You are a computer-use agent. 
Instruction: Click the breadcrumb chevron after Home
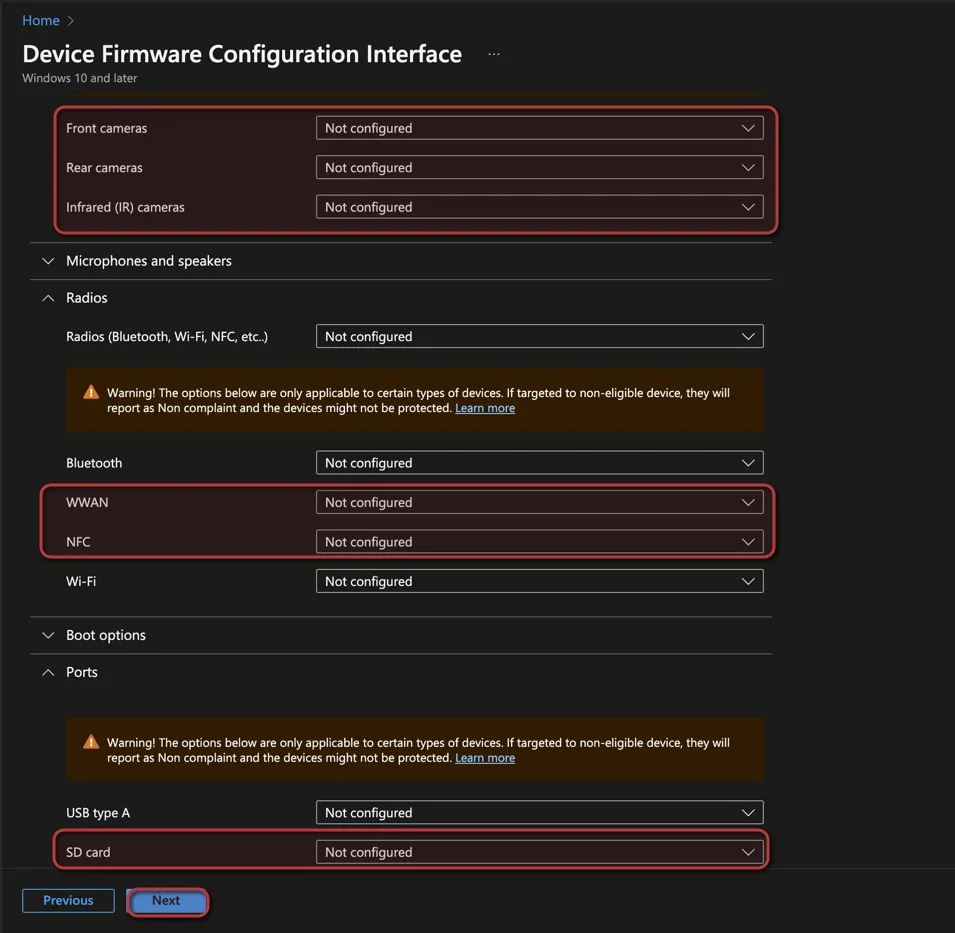(x=71, y=21)
